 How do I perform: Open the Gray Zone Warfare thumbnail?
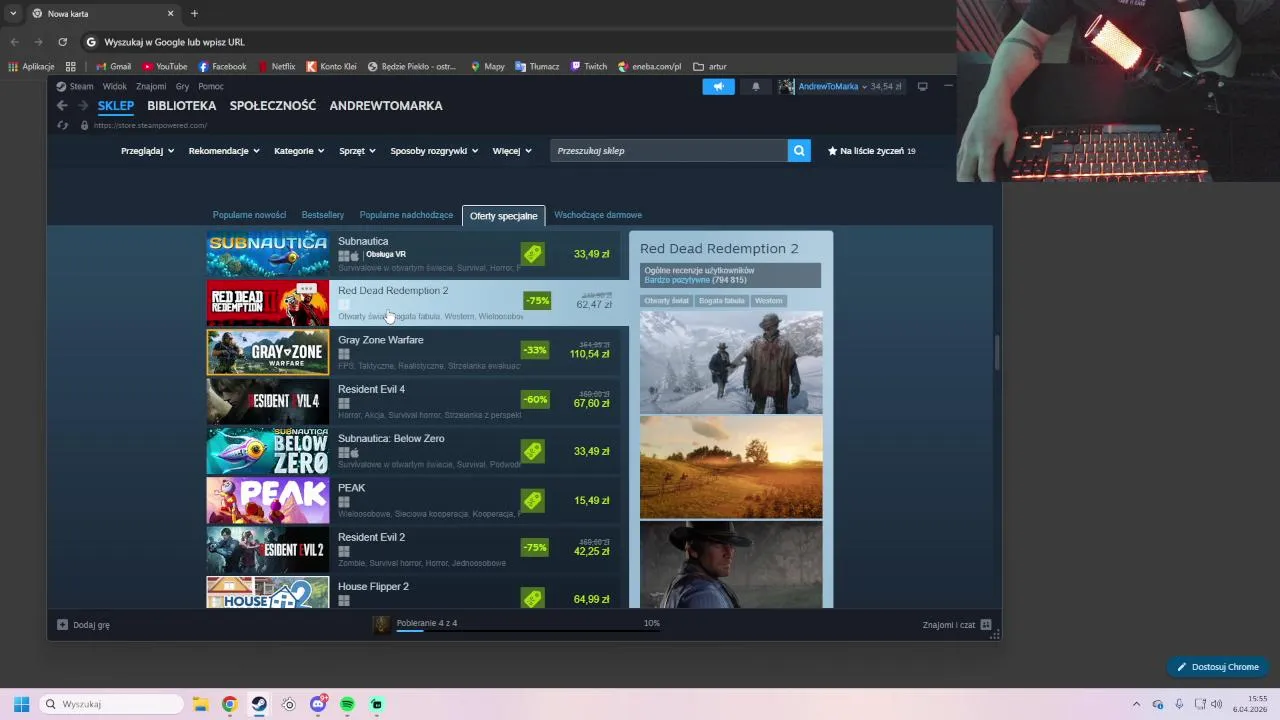(268, 352)
